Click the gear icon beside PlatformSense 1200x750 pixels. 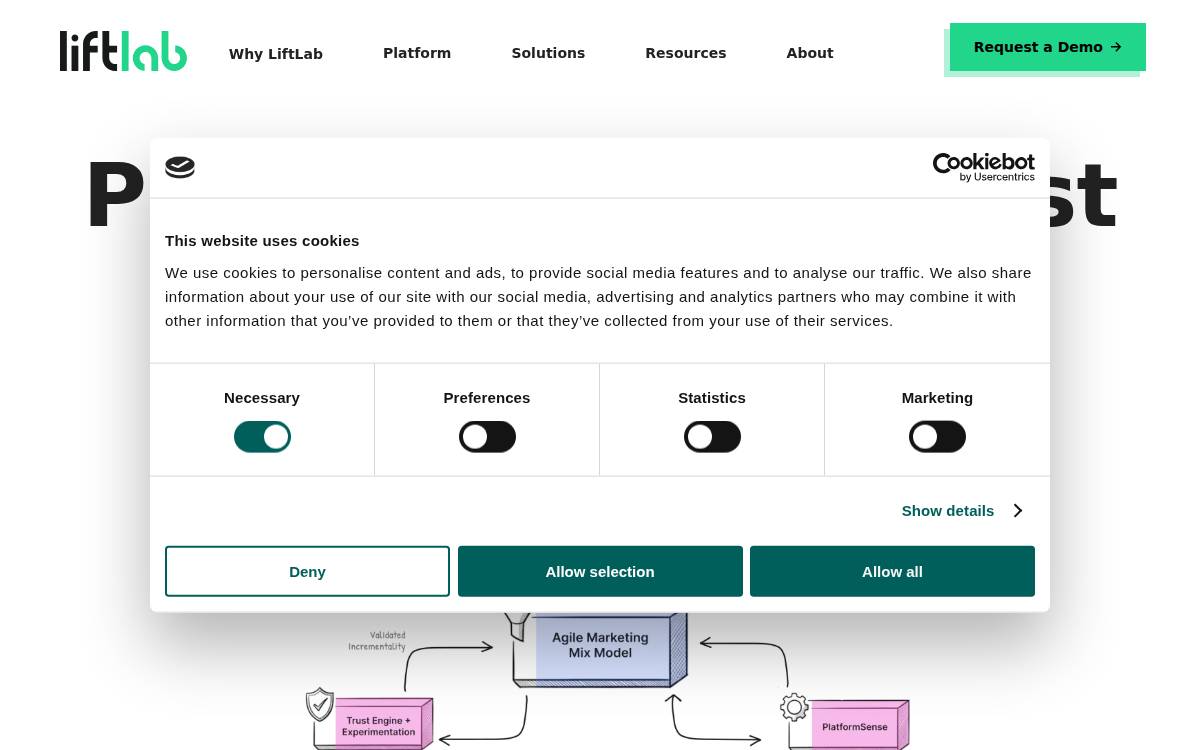pos(794,708)
